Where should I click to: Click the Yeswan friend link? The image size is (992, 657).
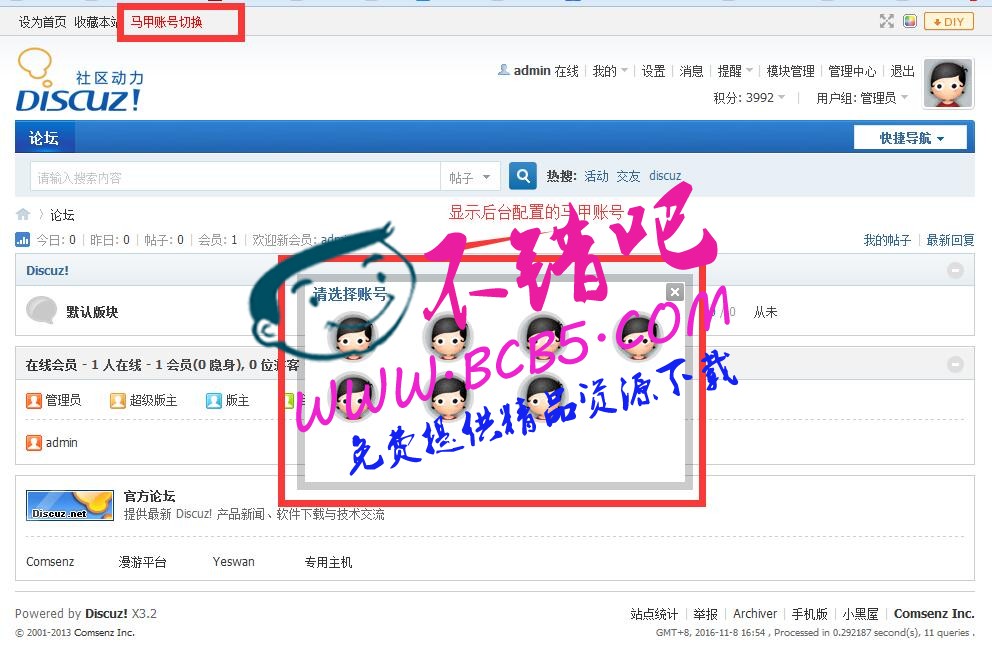click(x=233, y=561)
